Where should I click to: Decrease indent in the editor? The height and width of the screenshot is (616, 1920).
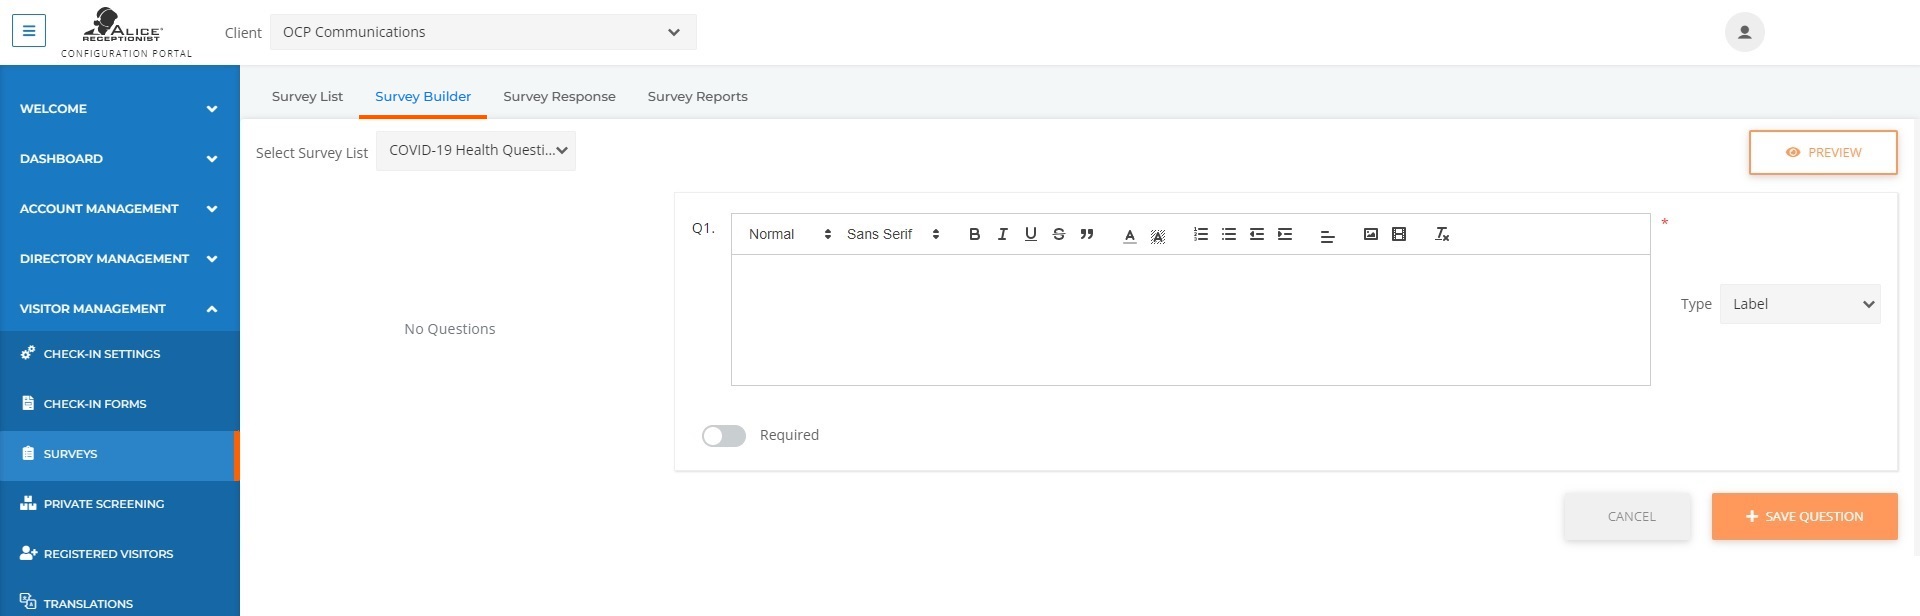1256,234
